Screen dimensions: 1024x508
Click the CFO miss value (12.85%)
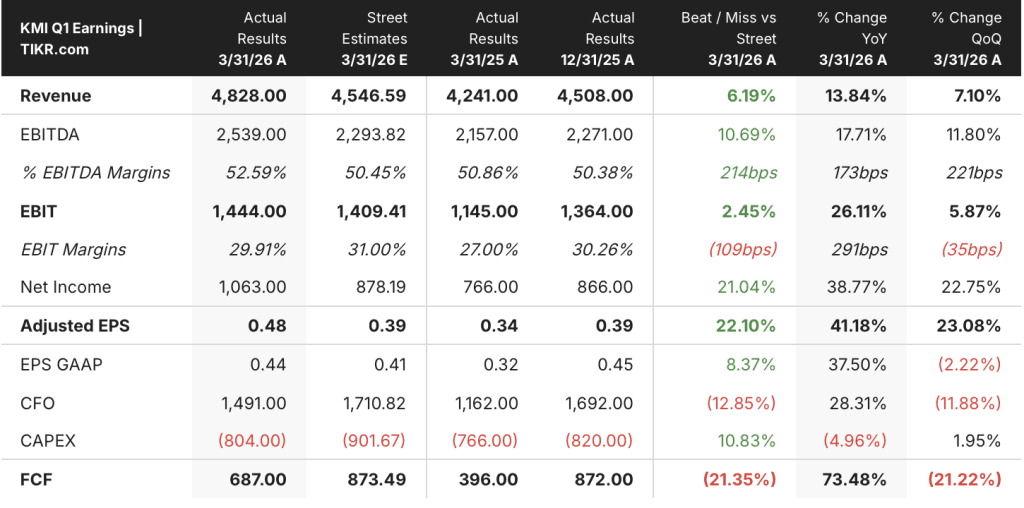click(742, 403)
